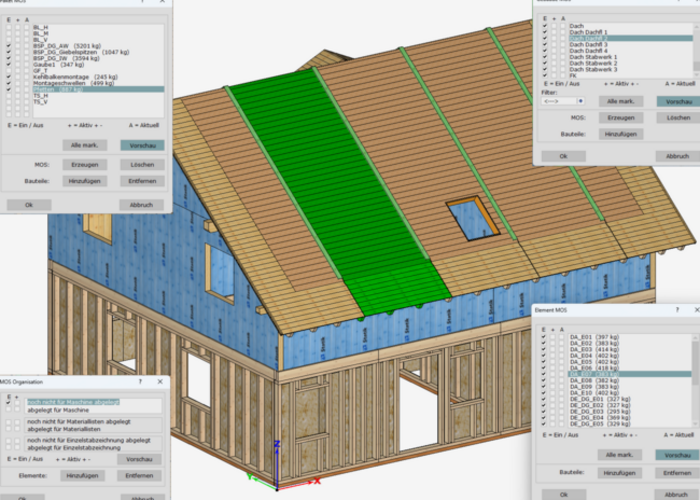Viewport: 700px width, 500px height.
Task: Select 'Dach Dachfl 2' highlighted row
Action: (x=630, y=38)
